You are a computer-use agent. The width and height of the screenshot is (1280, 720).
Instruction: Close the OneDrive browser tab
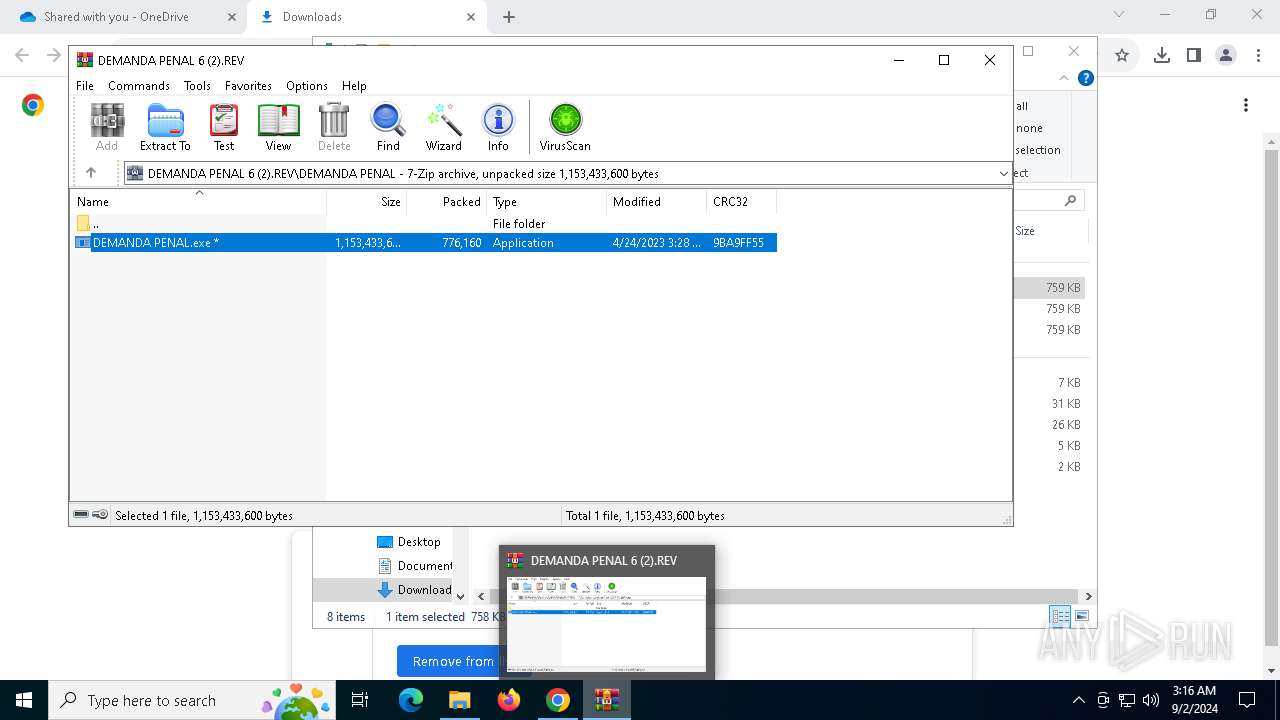231,17
